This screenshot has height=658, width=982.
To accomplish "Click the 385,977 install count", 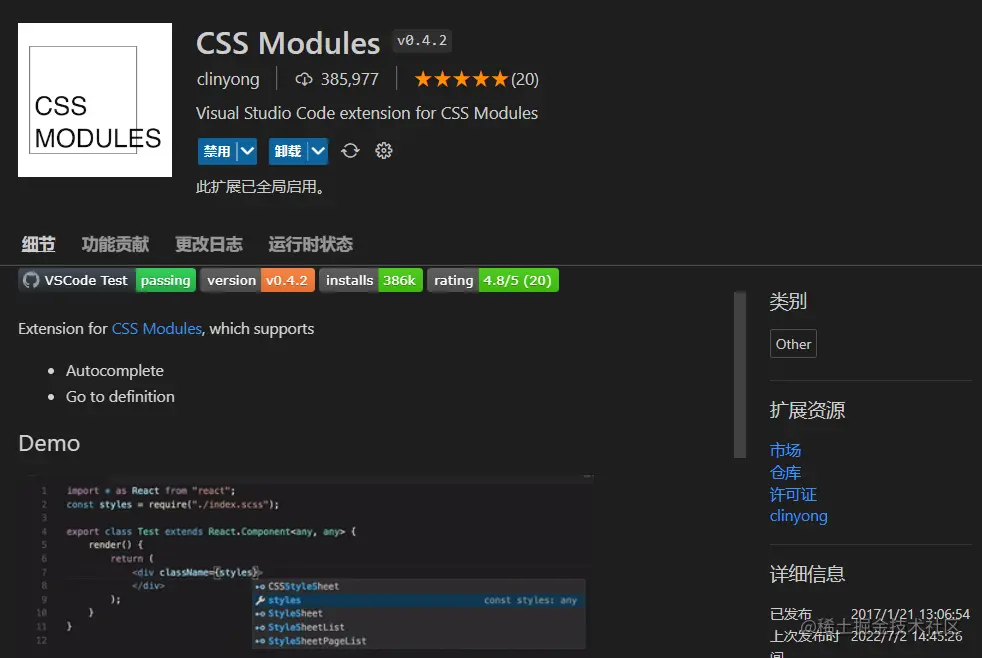I will click(x=349, y=80).
